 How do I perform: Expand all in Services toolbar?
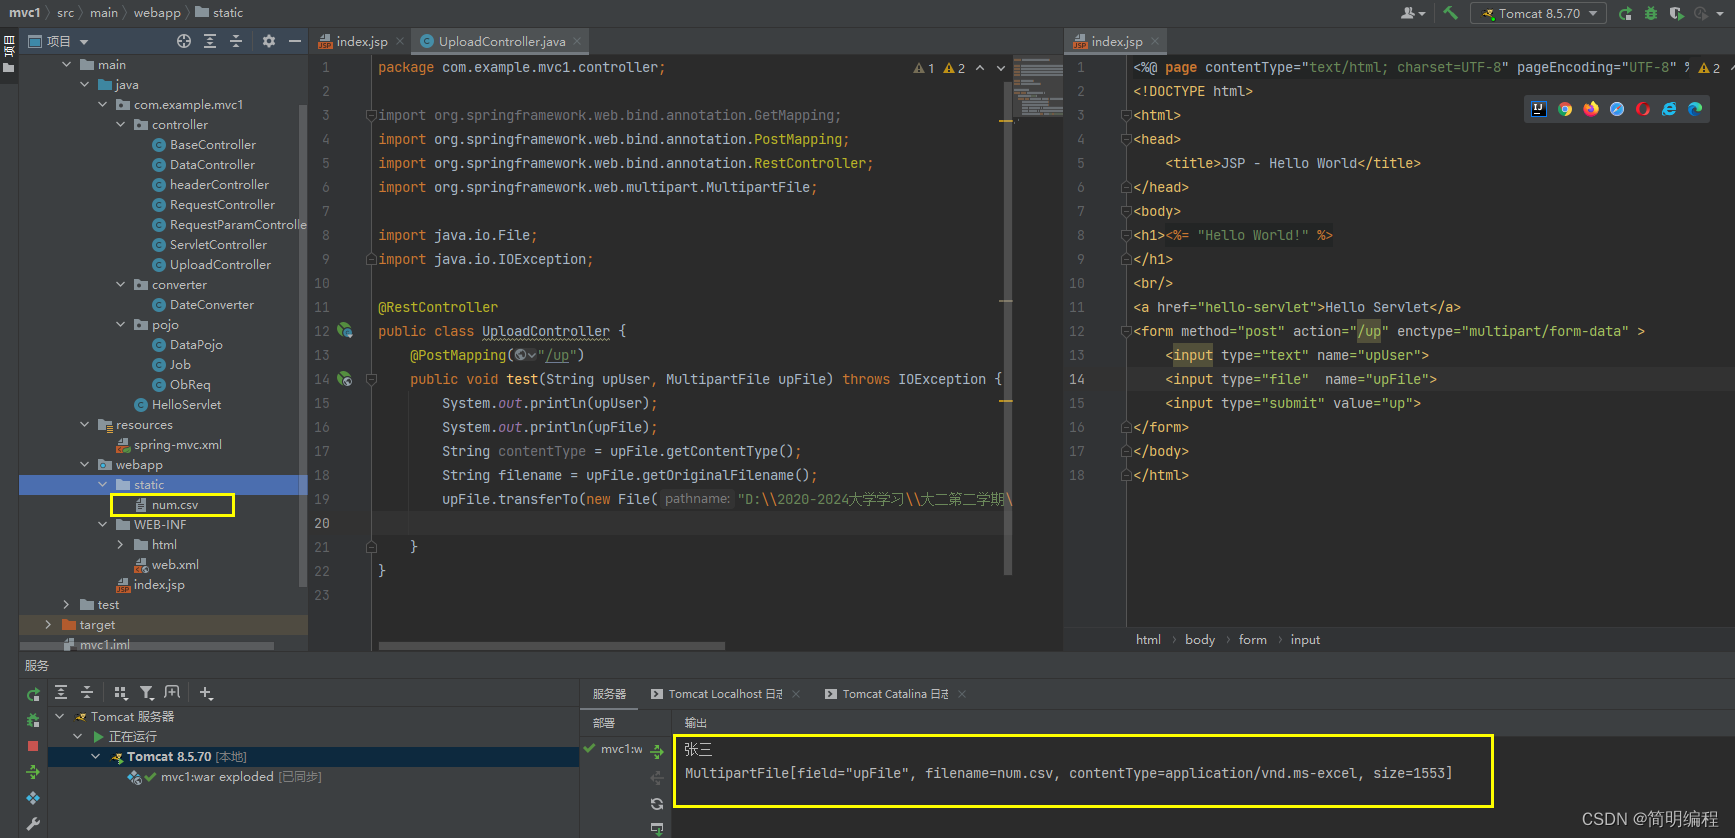[61, 692]
